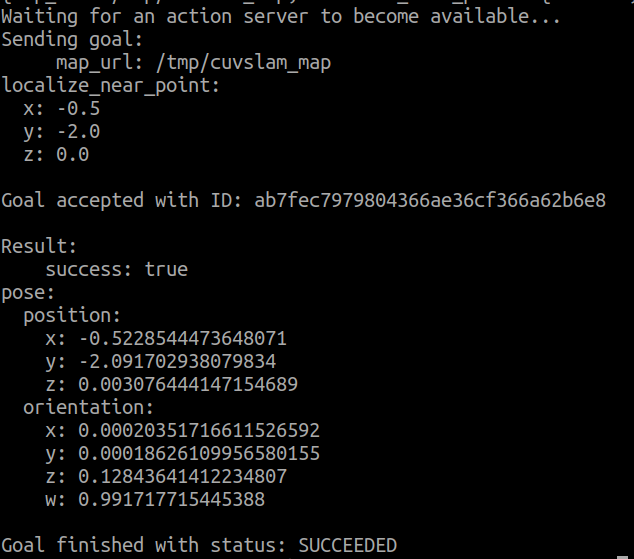The image size is (634, 559).
Task: Click the "Result:" heading line
Action: click(x=39, y=246)
